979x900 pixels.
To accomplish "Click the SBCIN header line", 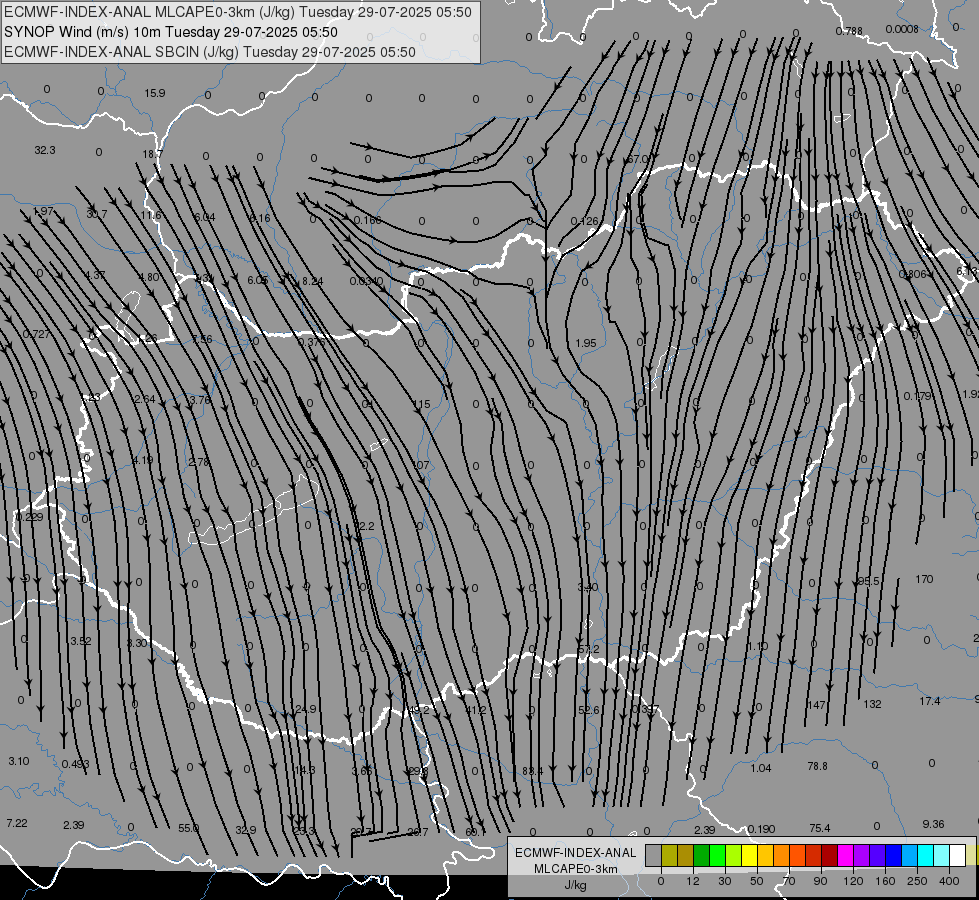I will (210, 52).
